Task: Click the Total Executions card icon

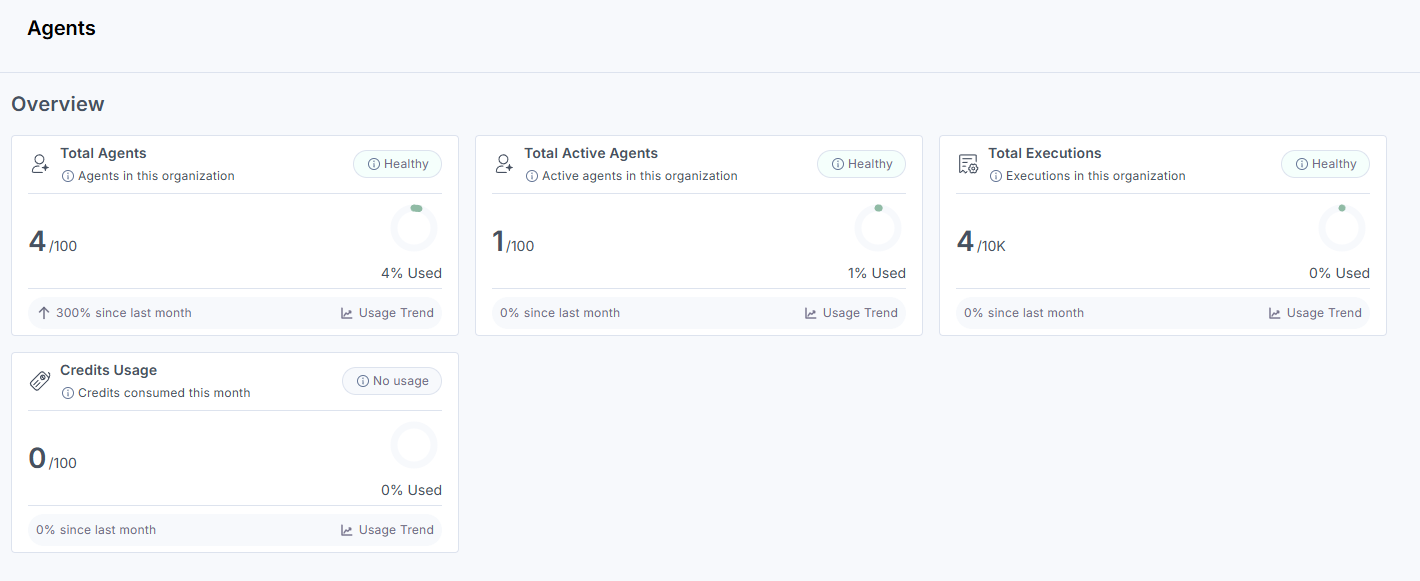Action: 968,164
